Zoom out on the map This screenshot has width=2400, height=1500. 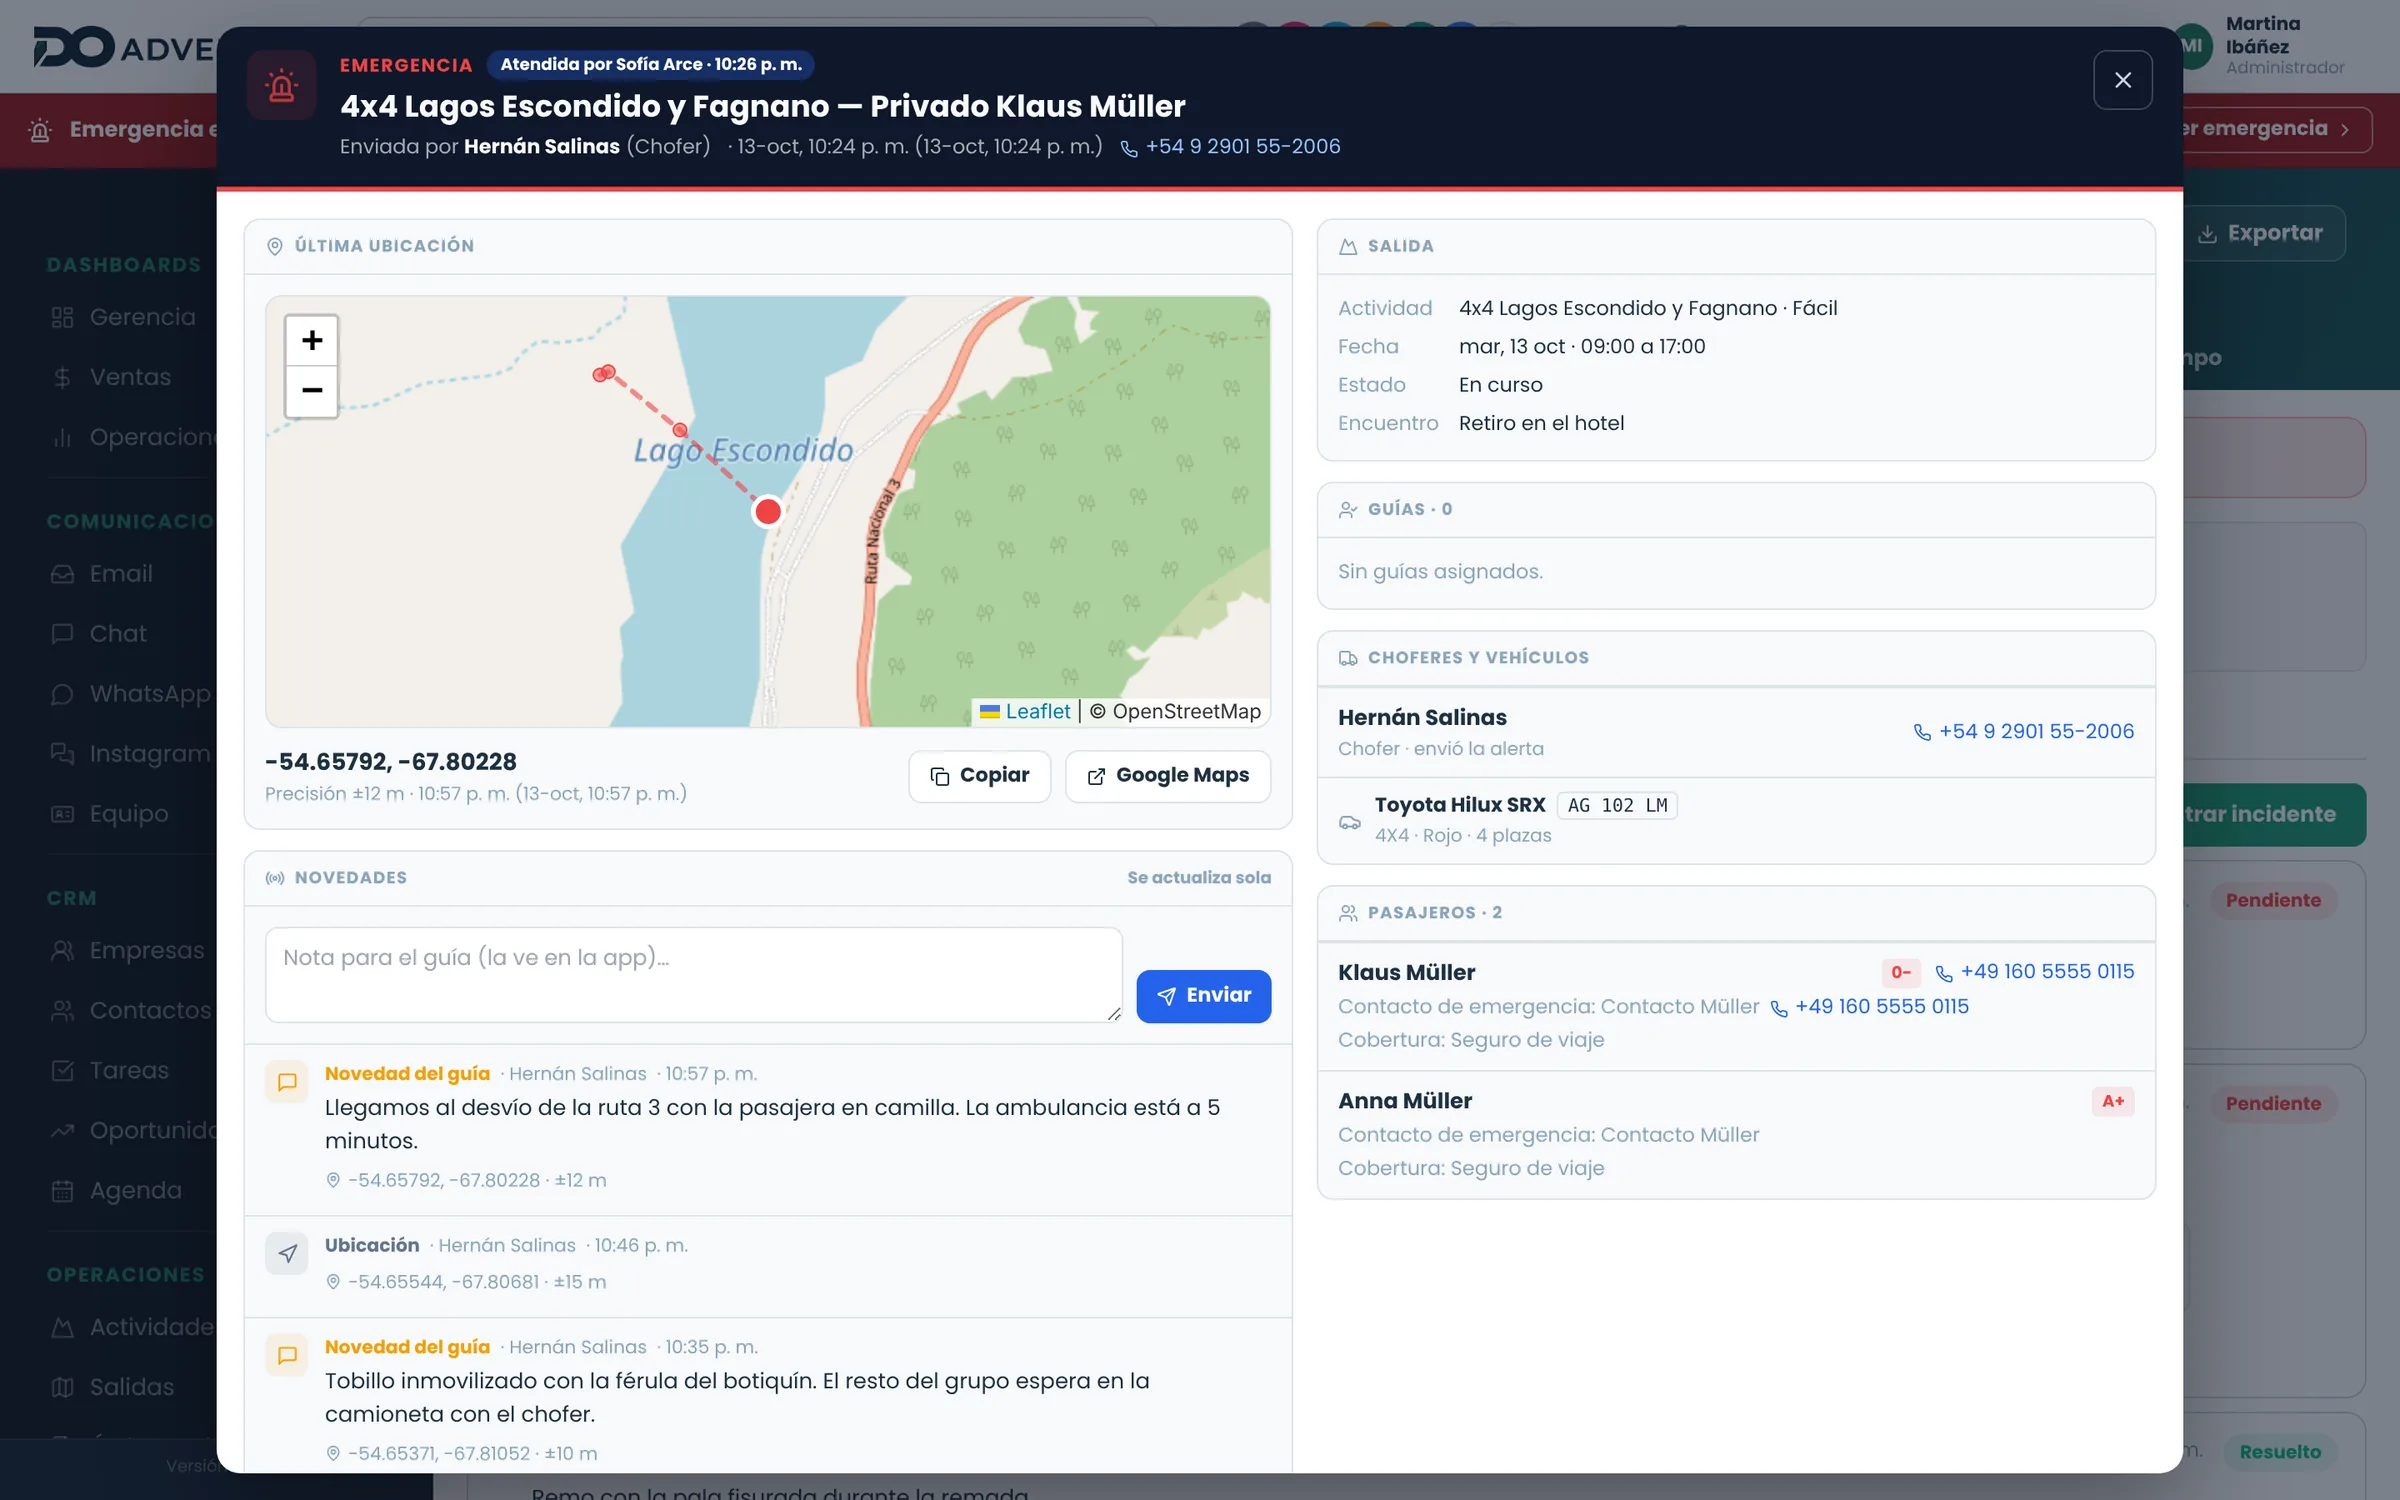pos(312,391)
